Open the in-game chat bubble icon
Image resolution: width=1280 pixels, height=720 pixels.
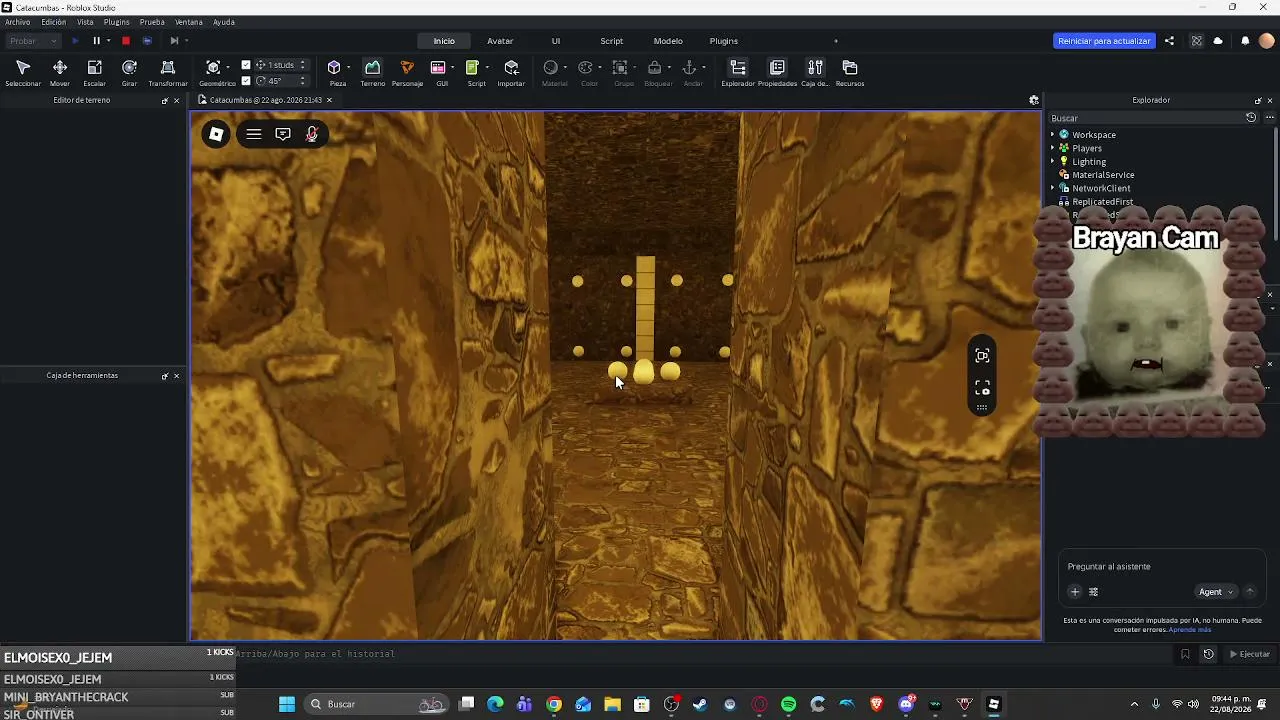[283, 134]
